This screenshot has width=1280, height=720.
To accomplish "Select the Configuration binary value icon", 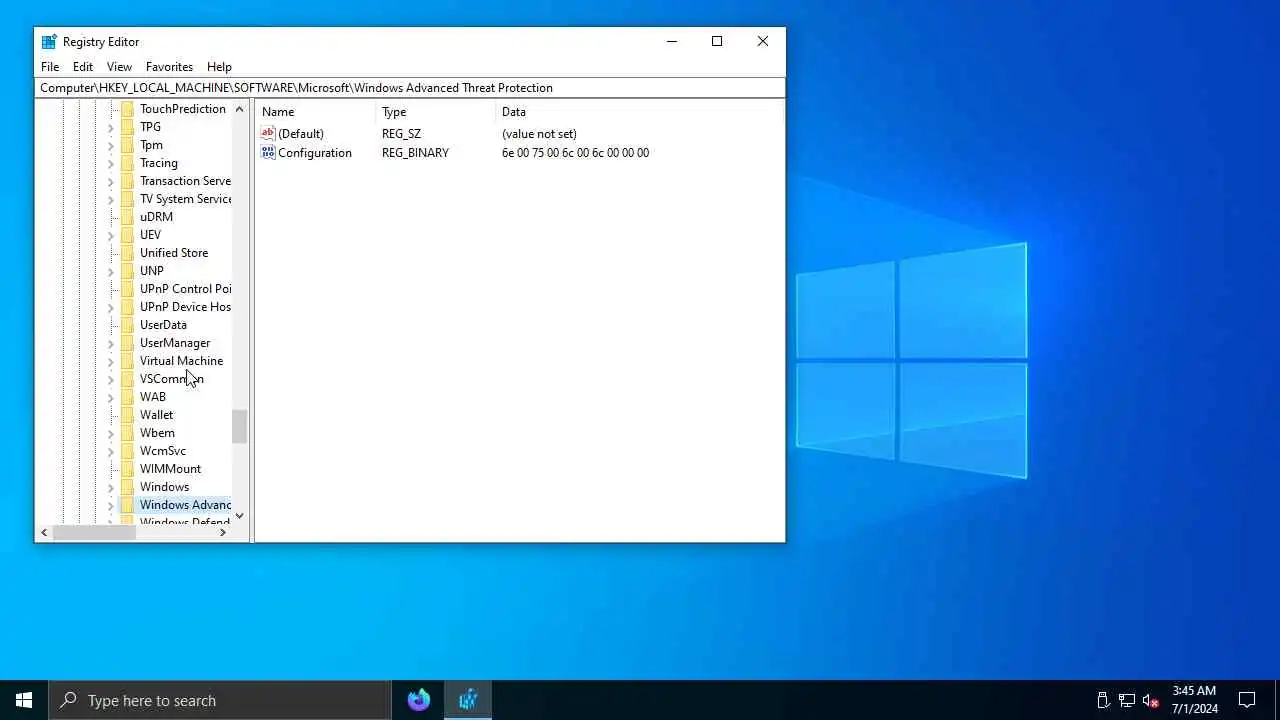I will pyautogui.click(x=267, y=152).
